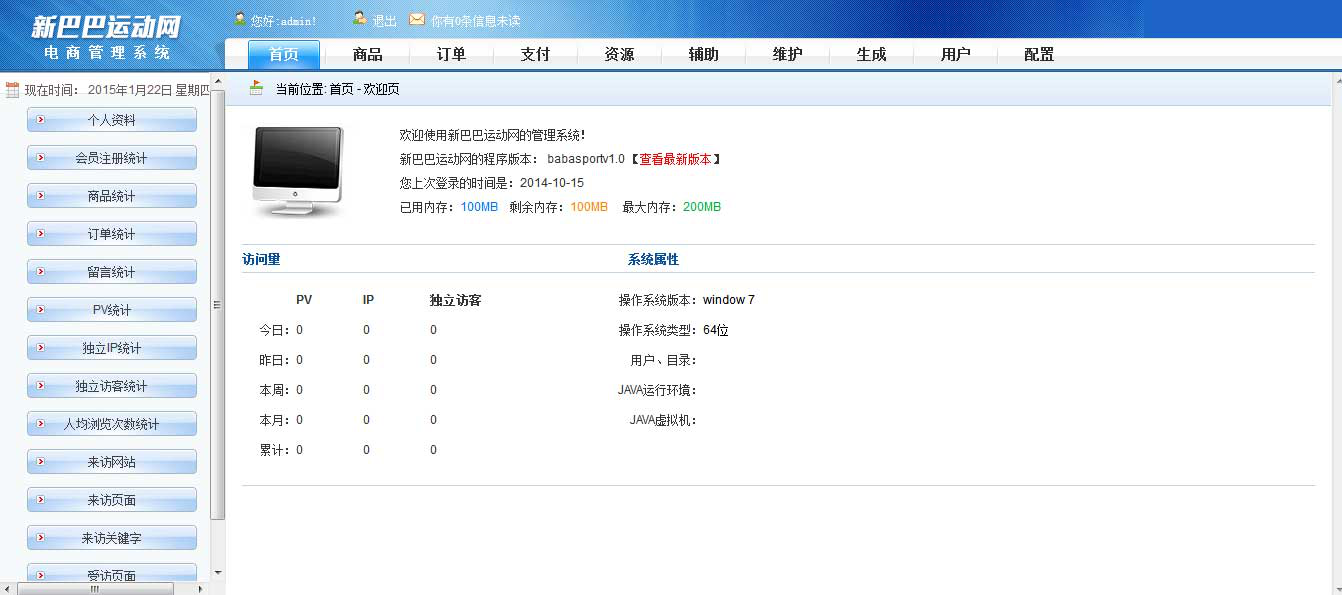Viewport: 1342px width, 595px height.
Task: Open the 订单统计 sidebar button
Action: [x=112, y=234]
